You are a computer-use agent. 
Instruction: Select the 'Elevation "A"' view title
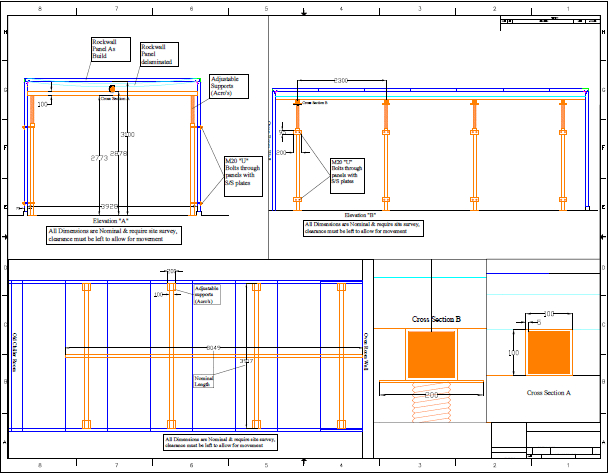click(x=111, y=221)
